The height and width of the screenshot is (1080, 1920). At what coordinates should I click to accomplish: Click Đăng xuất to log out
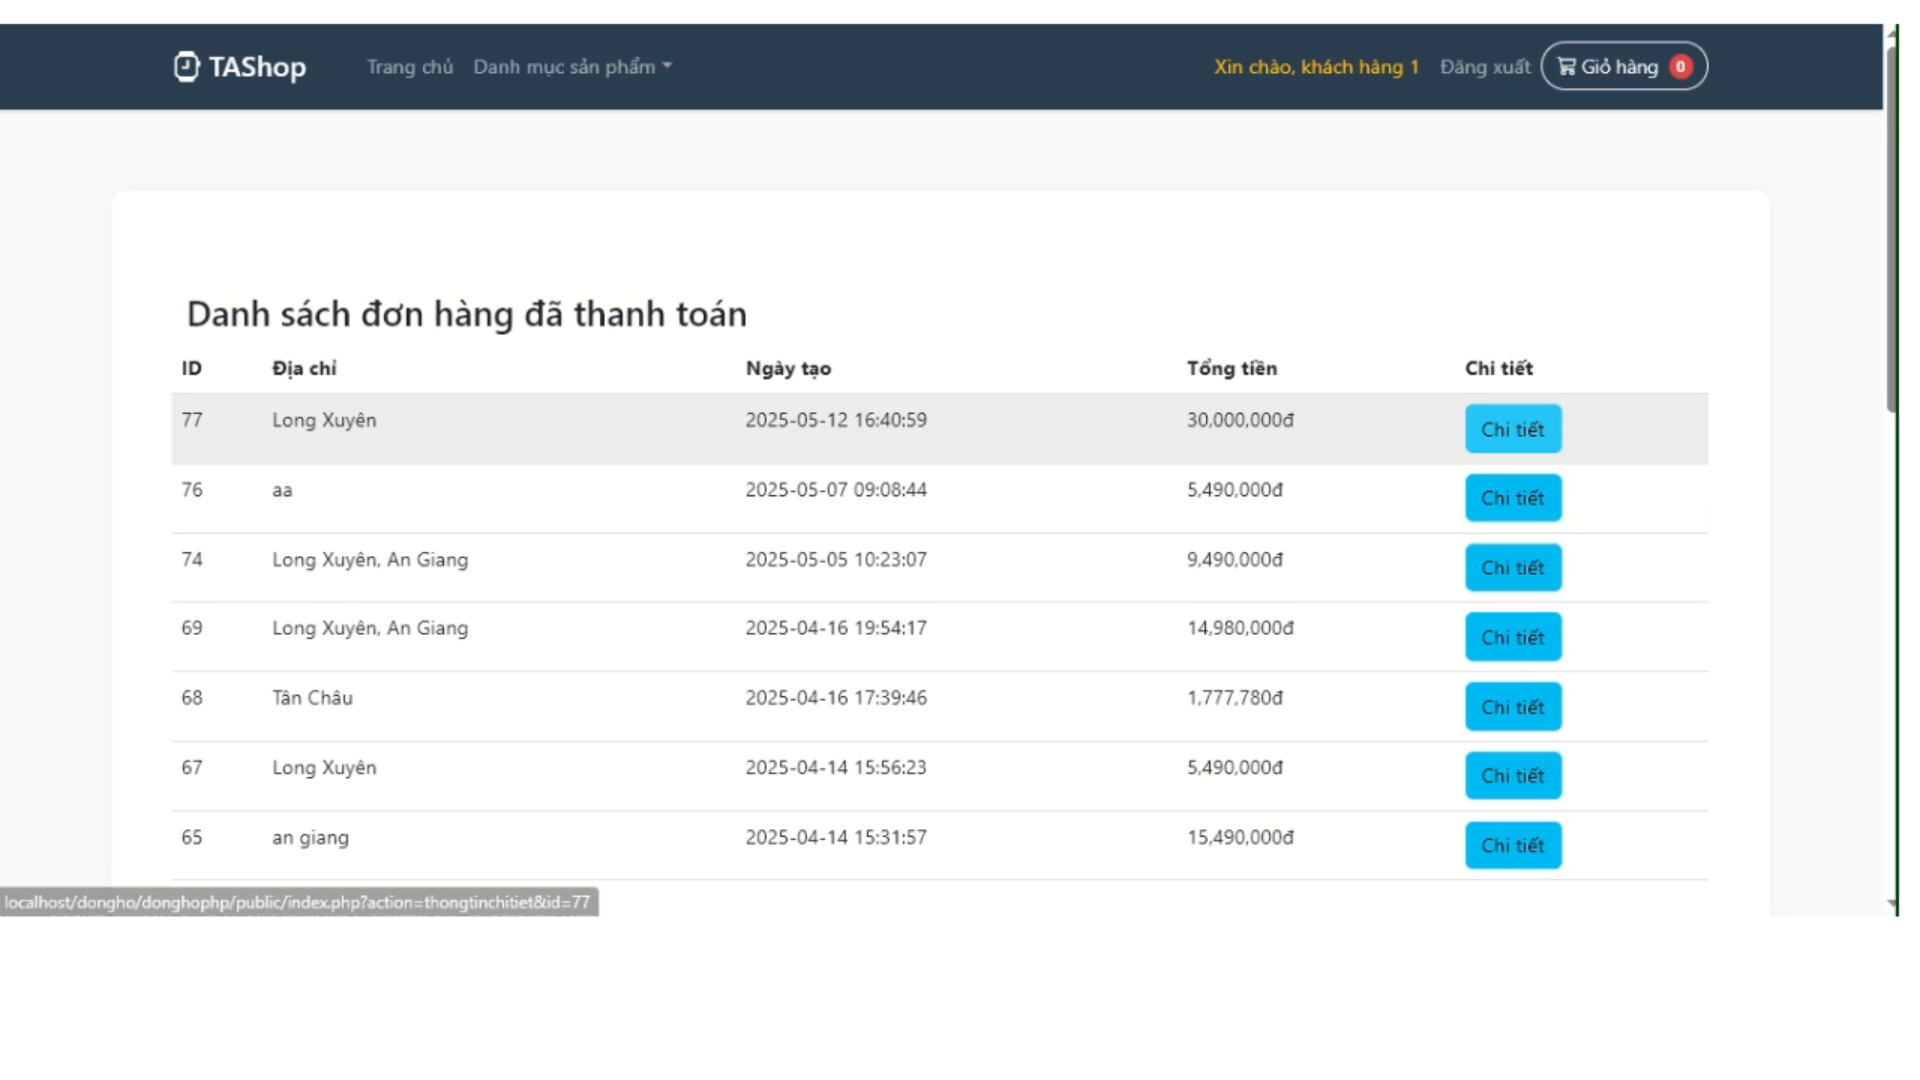pyautogui.click(x=1485, y=67)
